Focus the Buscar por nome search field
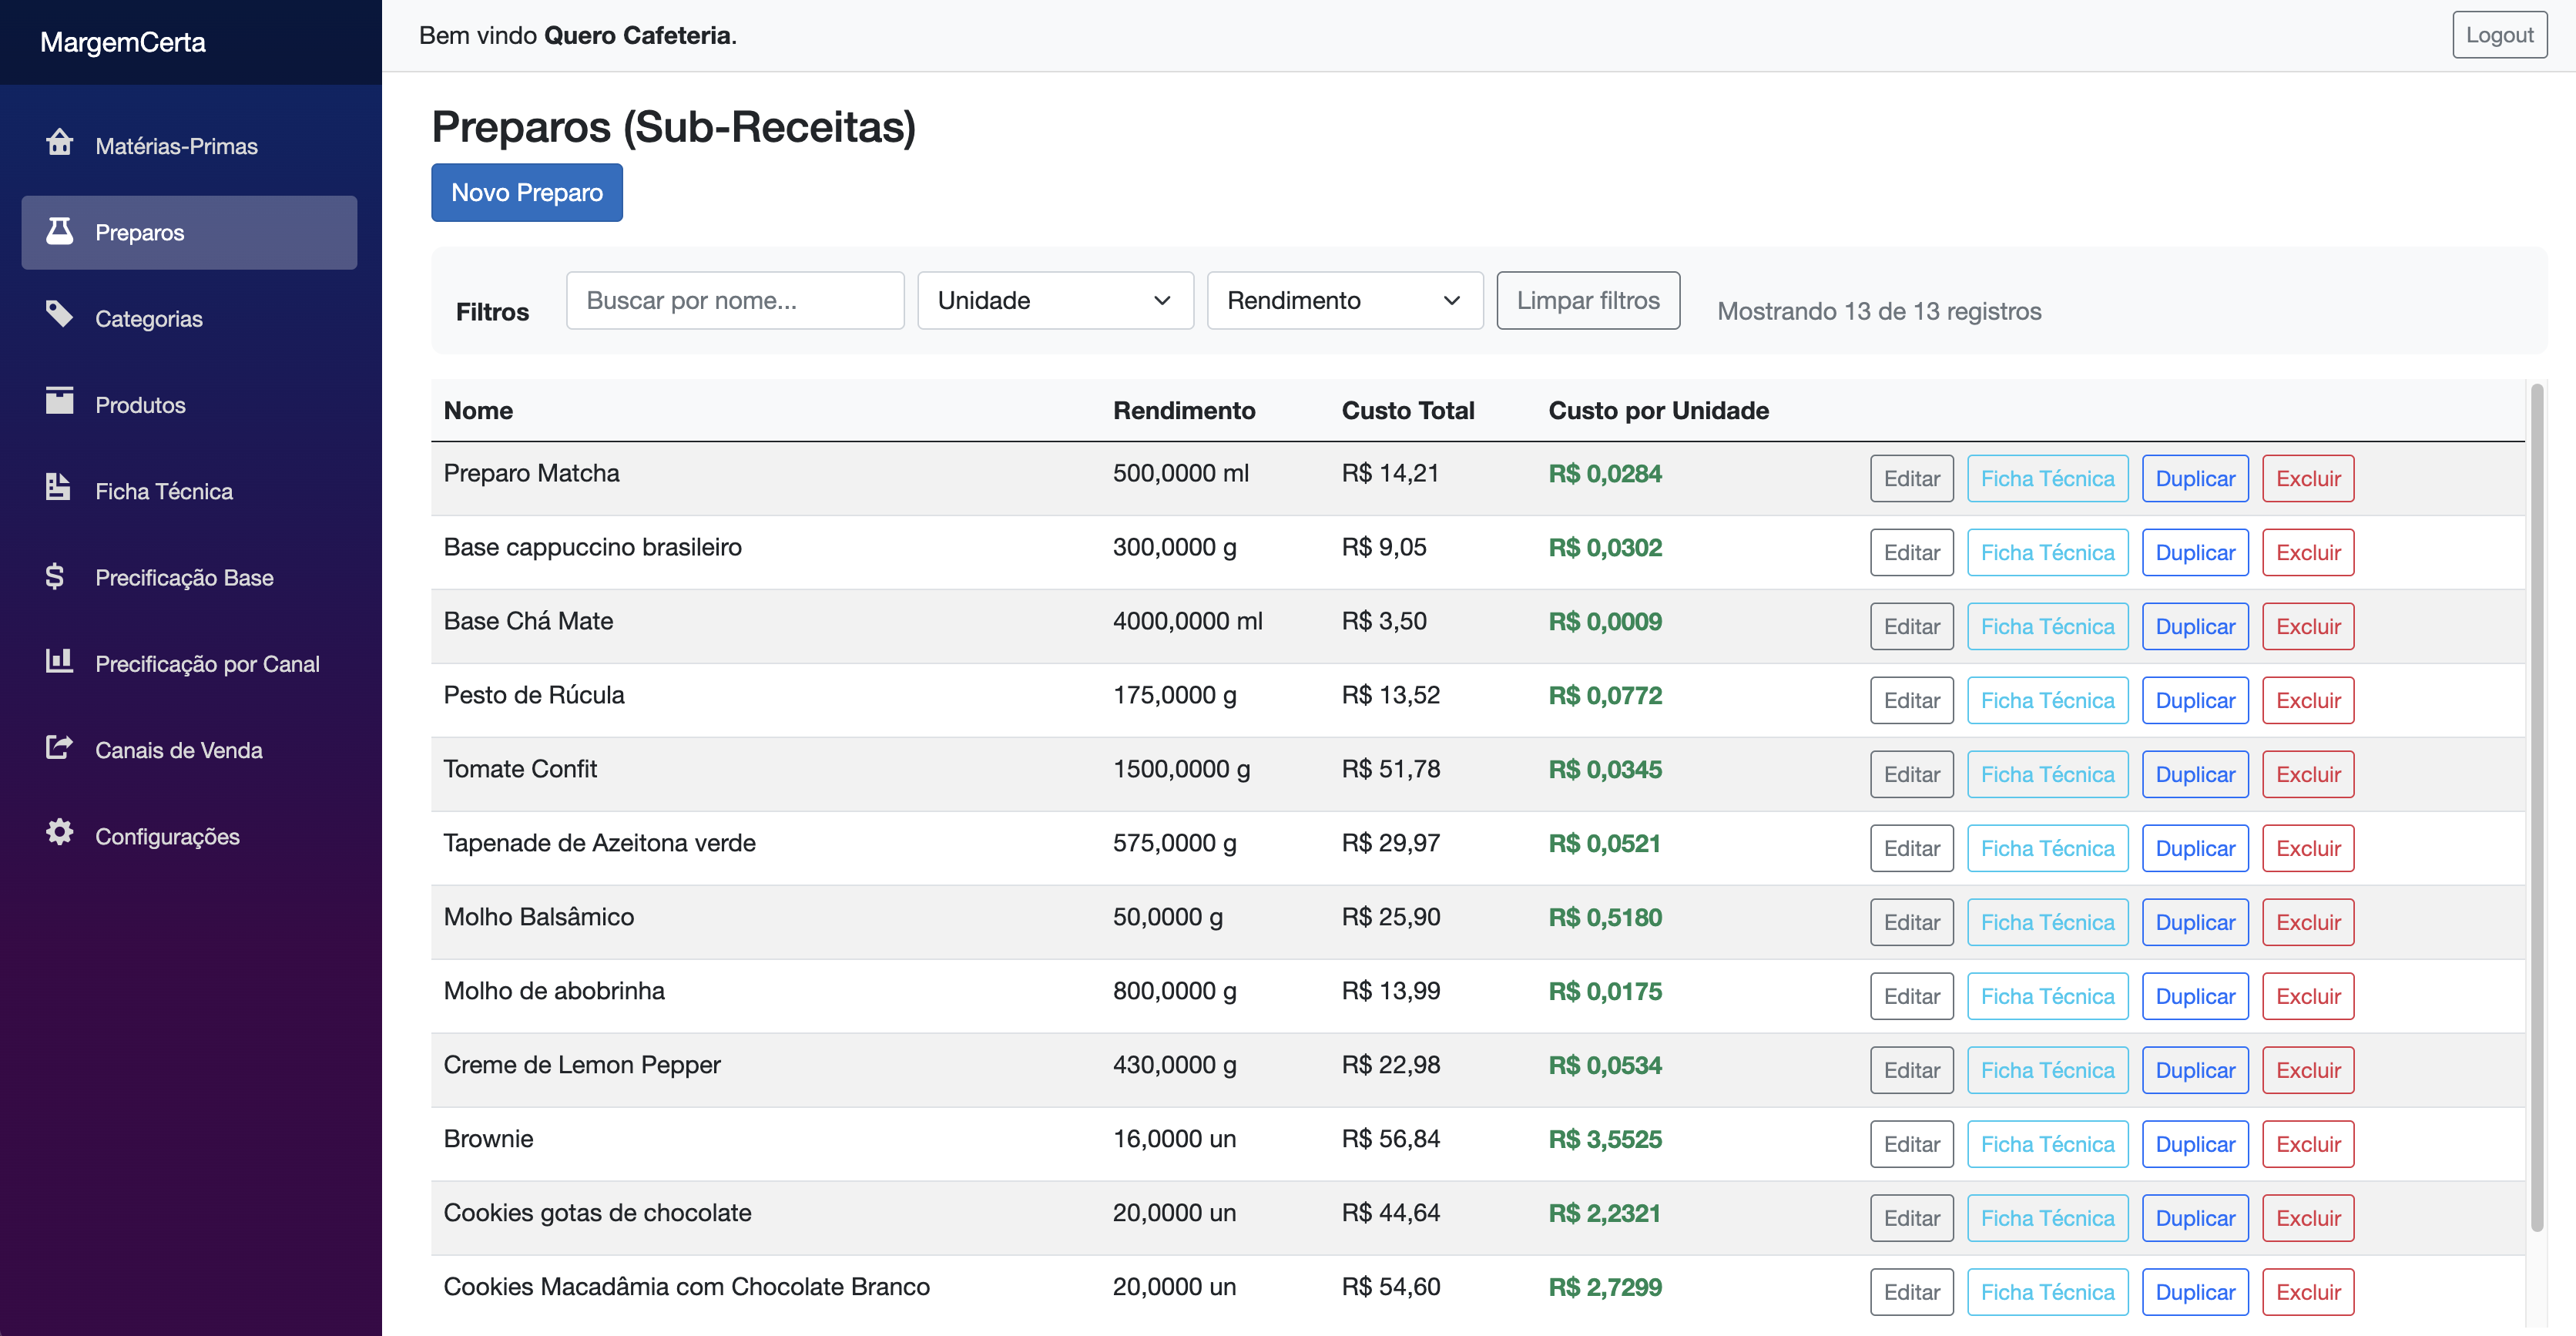 [x=734, y=301]
